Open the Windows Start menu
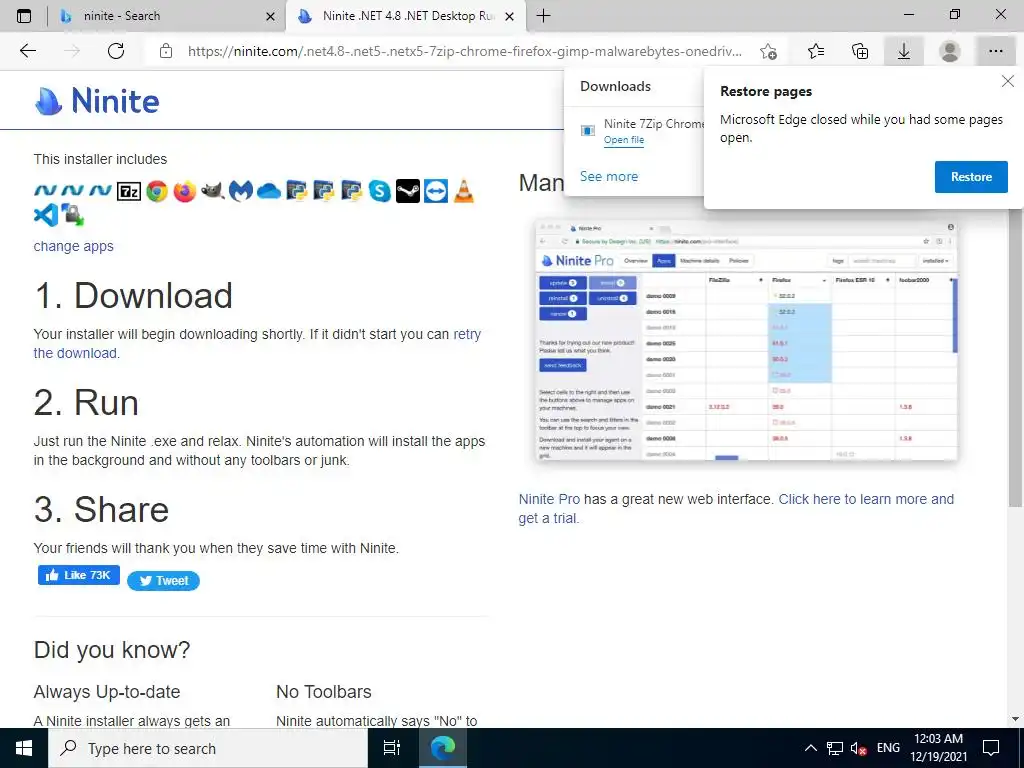The width and height of the screenshot is (1024, 768). pos(24,748)
